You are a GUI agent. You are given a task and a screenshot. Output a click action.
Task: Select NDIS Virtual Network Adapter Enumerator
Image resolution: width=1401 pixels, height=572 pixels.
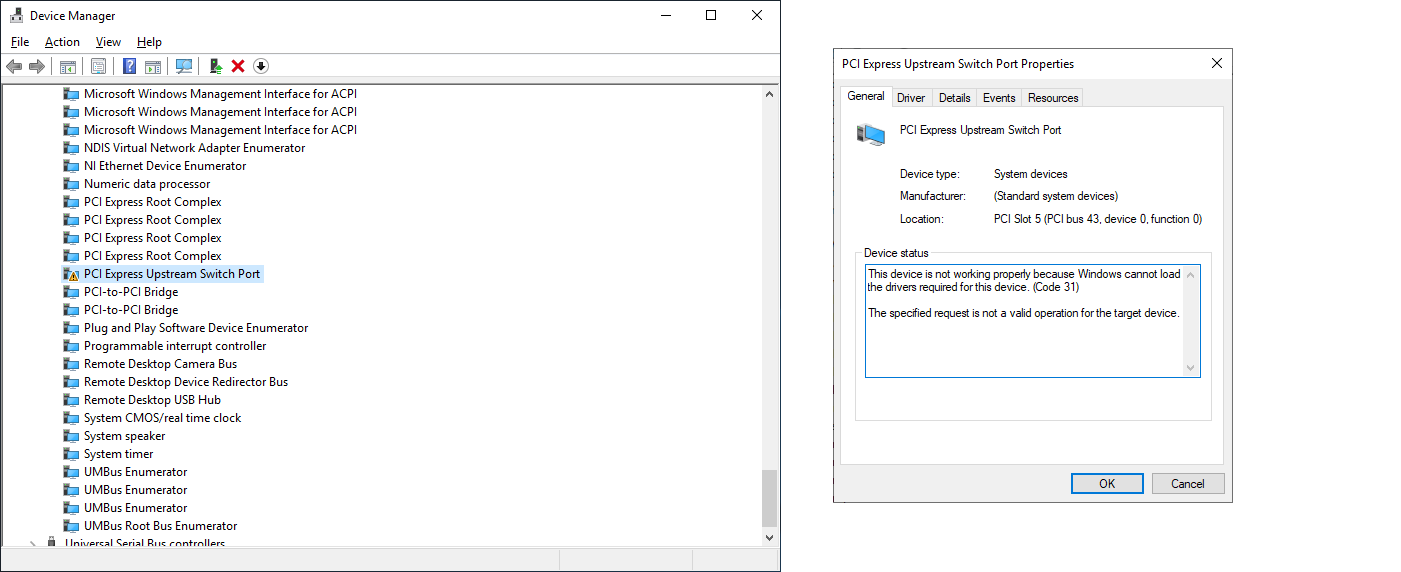194,148
